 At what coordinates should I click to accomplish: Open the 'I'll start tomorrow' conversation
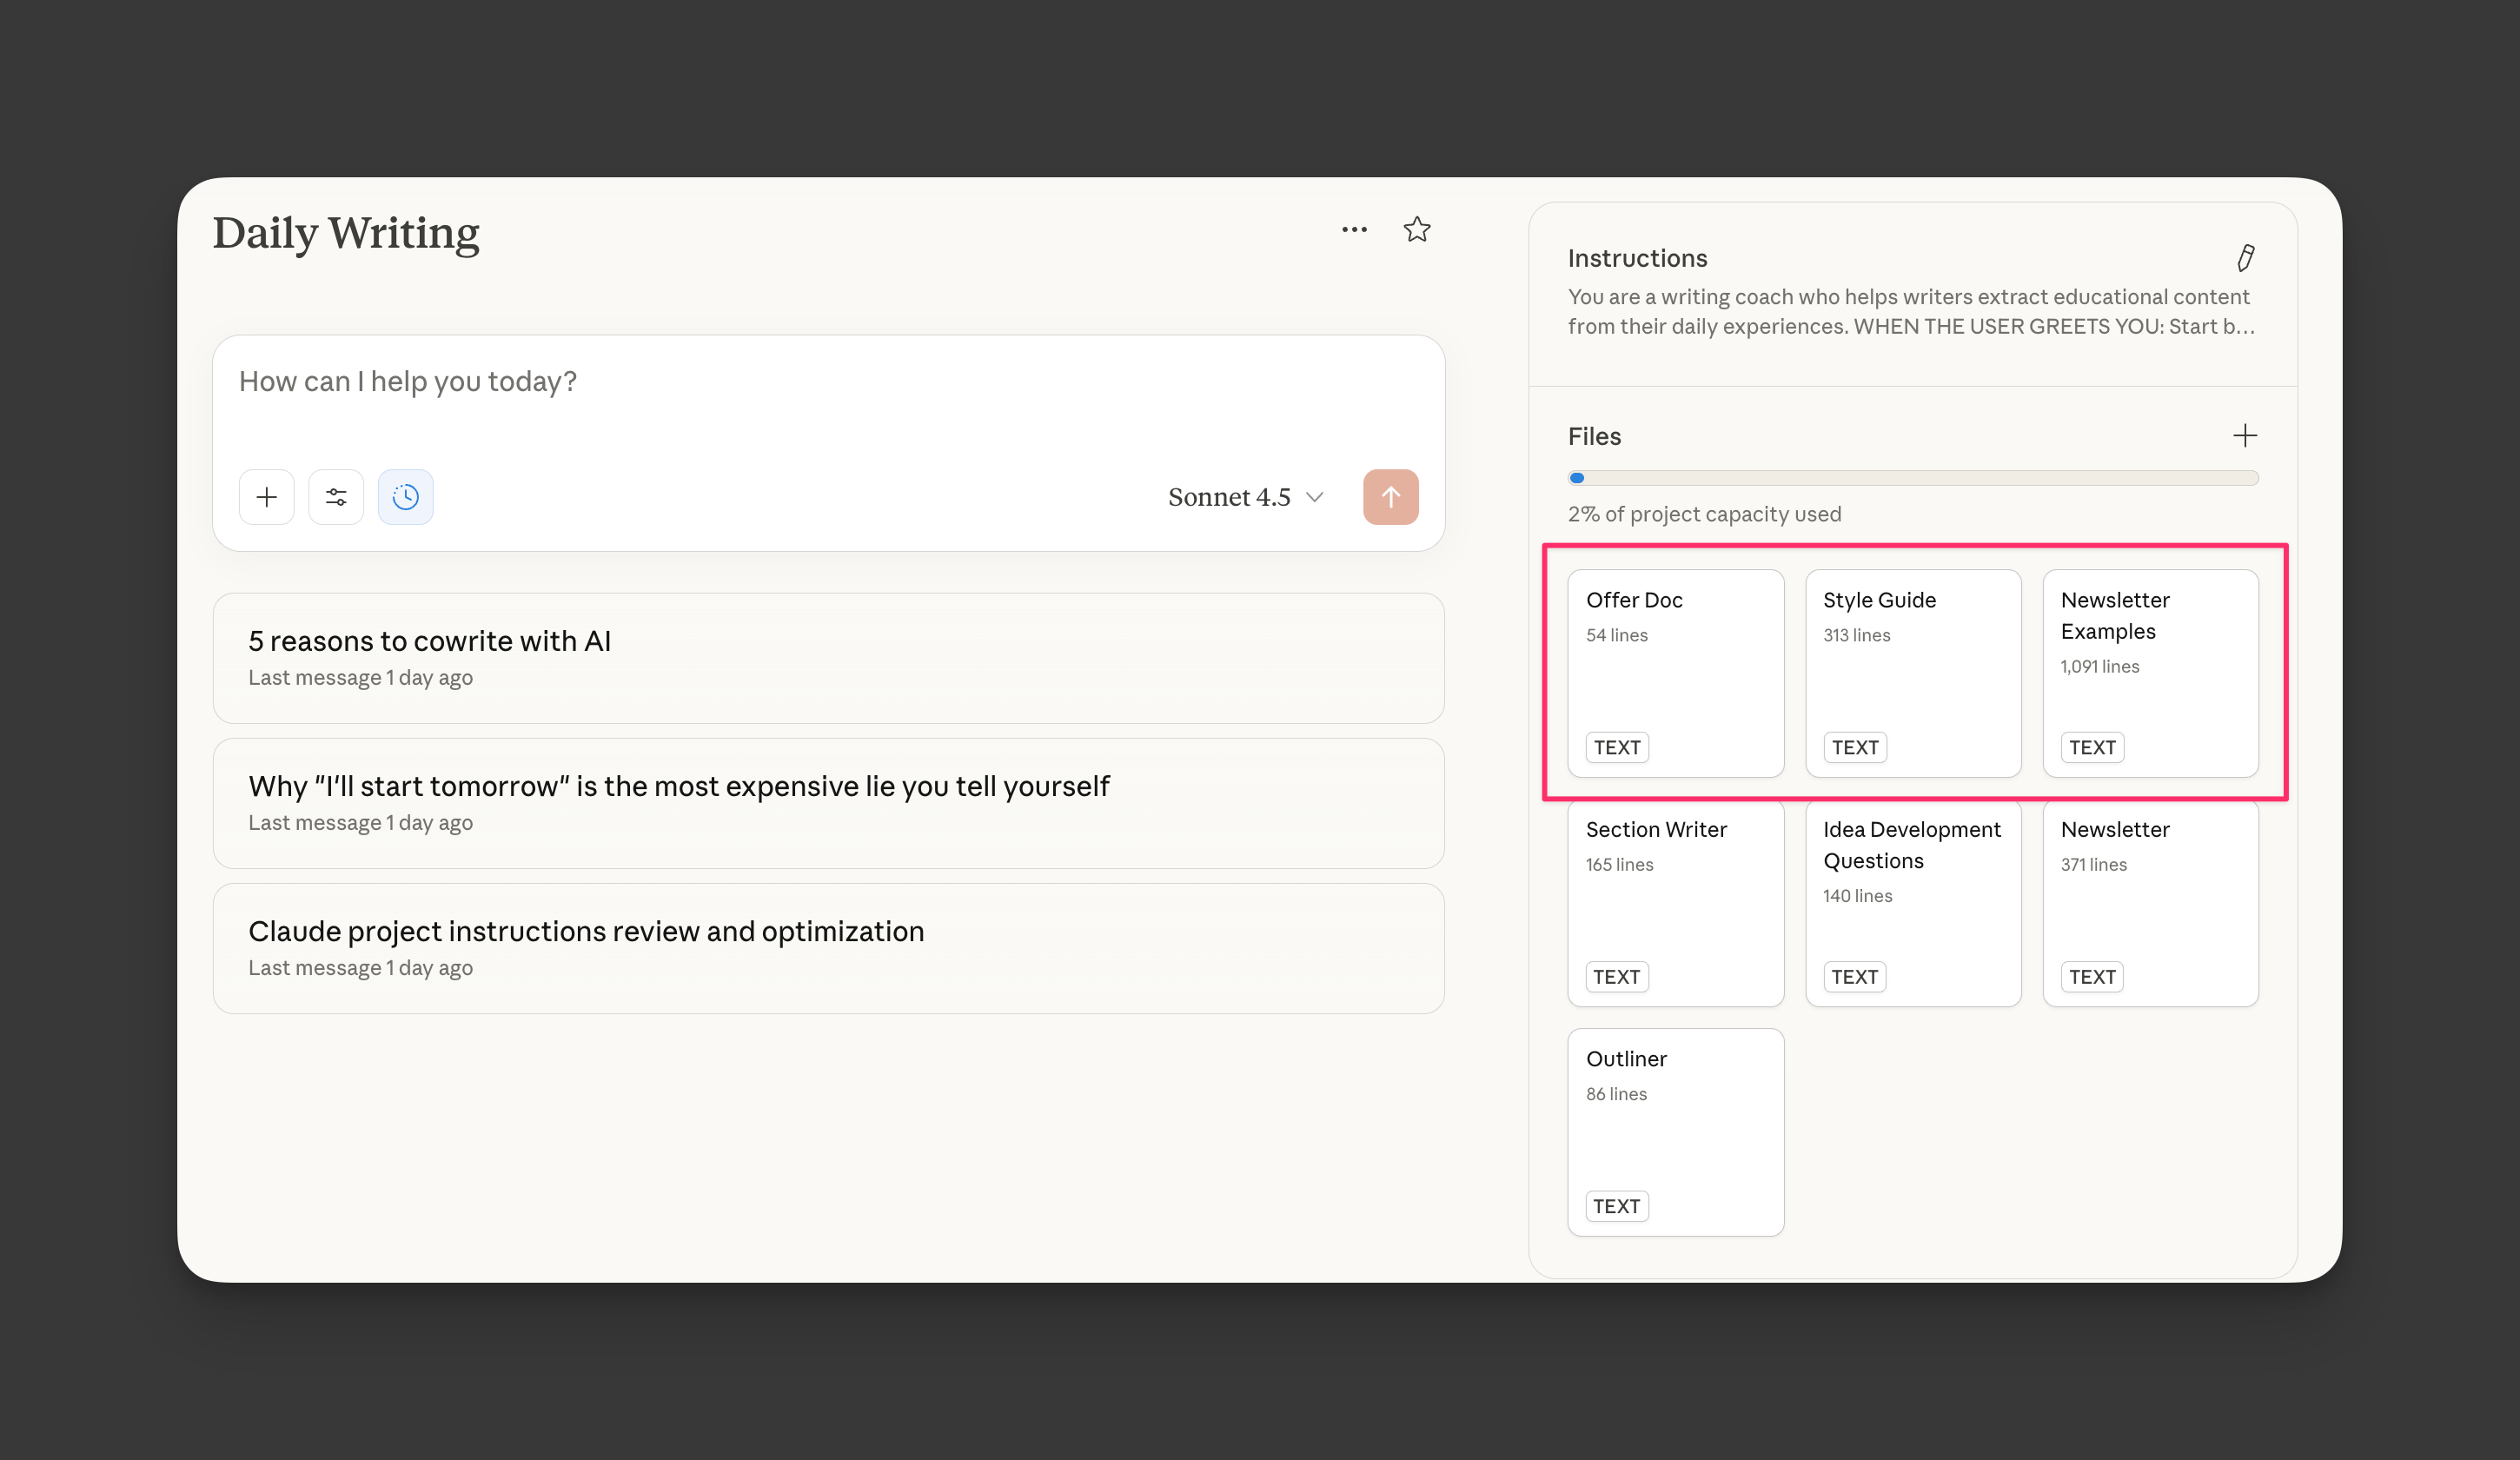(828, 803)
